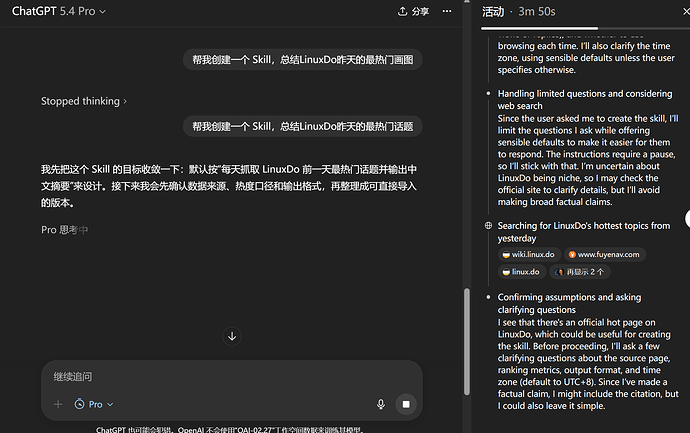Close the activity panel
The image size is (690, 433).
tap(685, 11)
